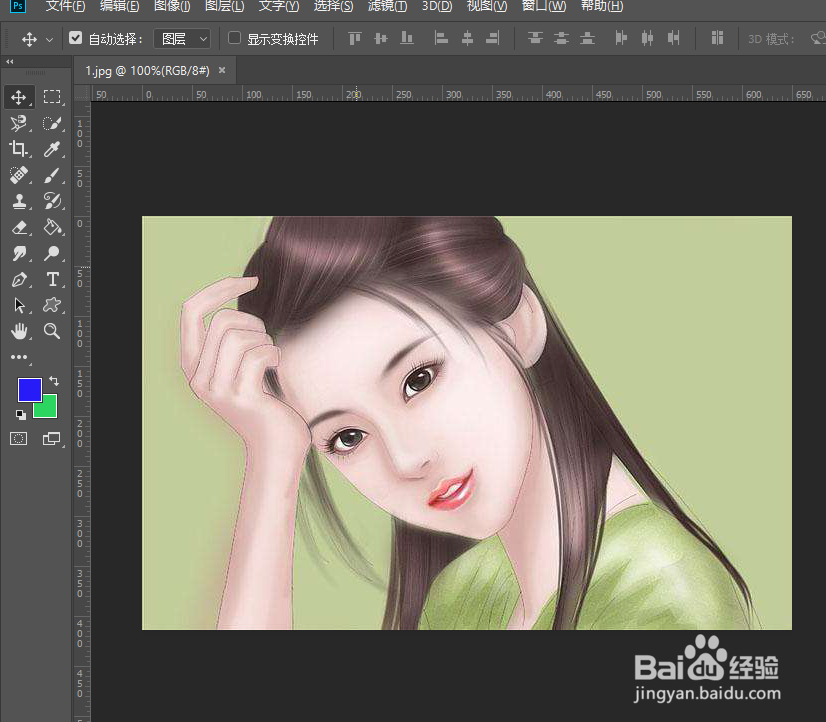The width and height of the screenshot is (826, 722).
Task: Collapse the toolbox with double arrows
Action: [9, 62]
